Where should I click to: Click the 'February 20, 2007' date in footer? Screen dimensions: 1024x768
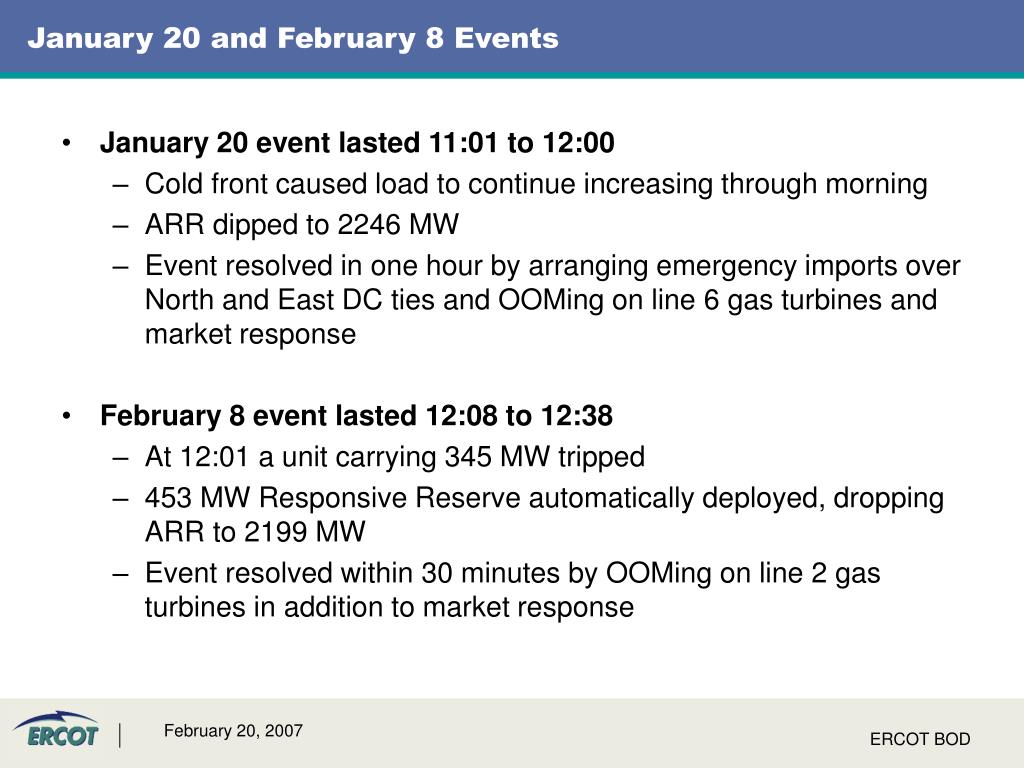click(233, 731)
